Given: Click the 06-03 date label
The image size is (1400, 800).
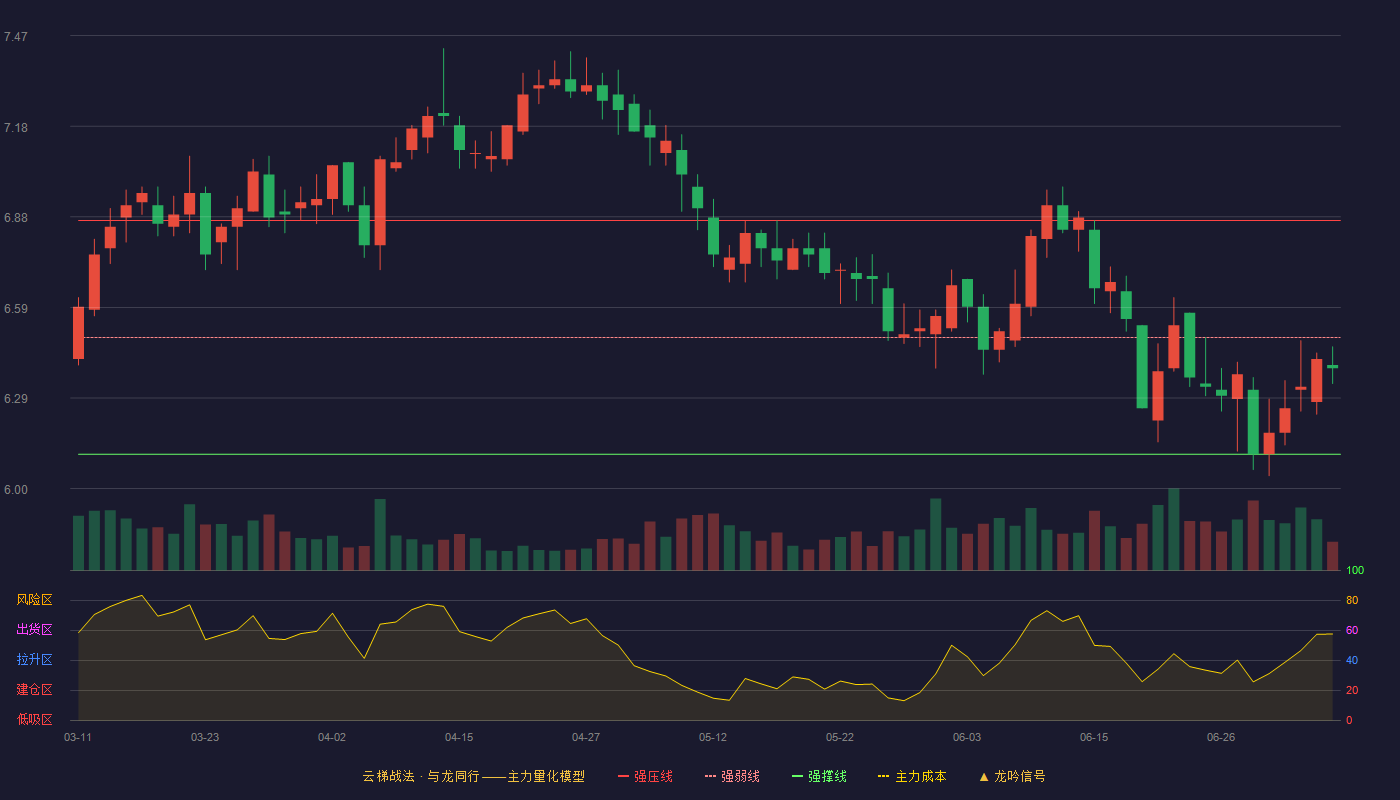Looking at the screenshot, I should (x=967, y=737).
